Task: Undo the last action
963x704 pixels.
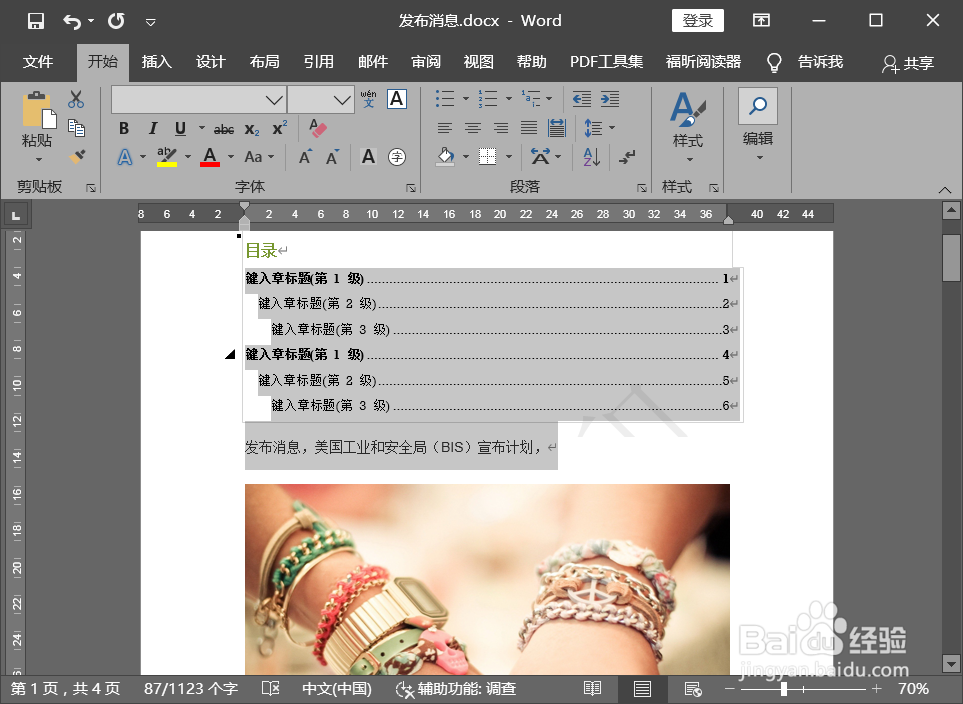Action: pyautogui.click(x=72, y=22)
